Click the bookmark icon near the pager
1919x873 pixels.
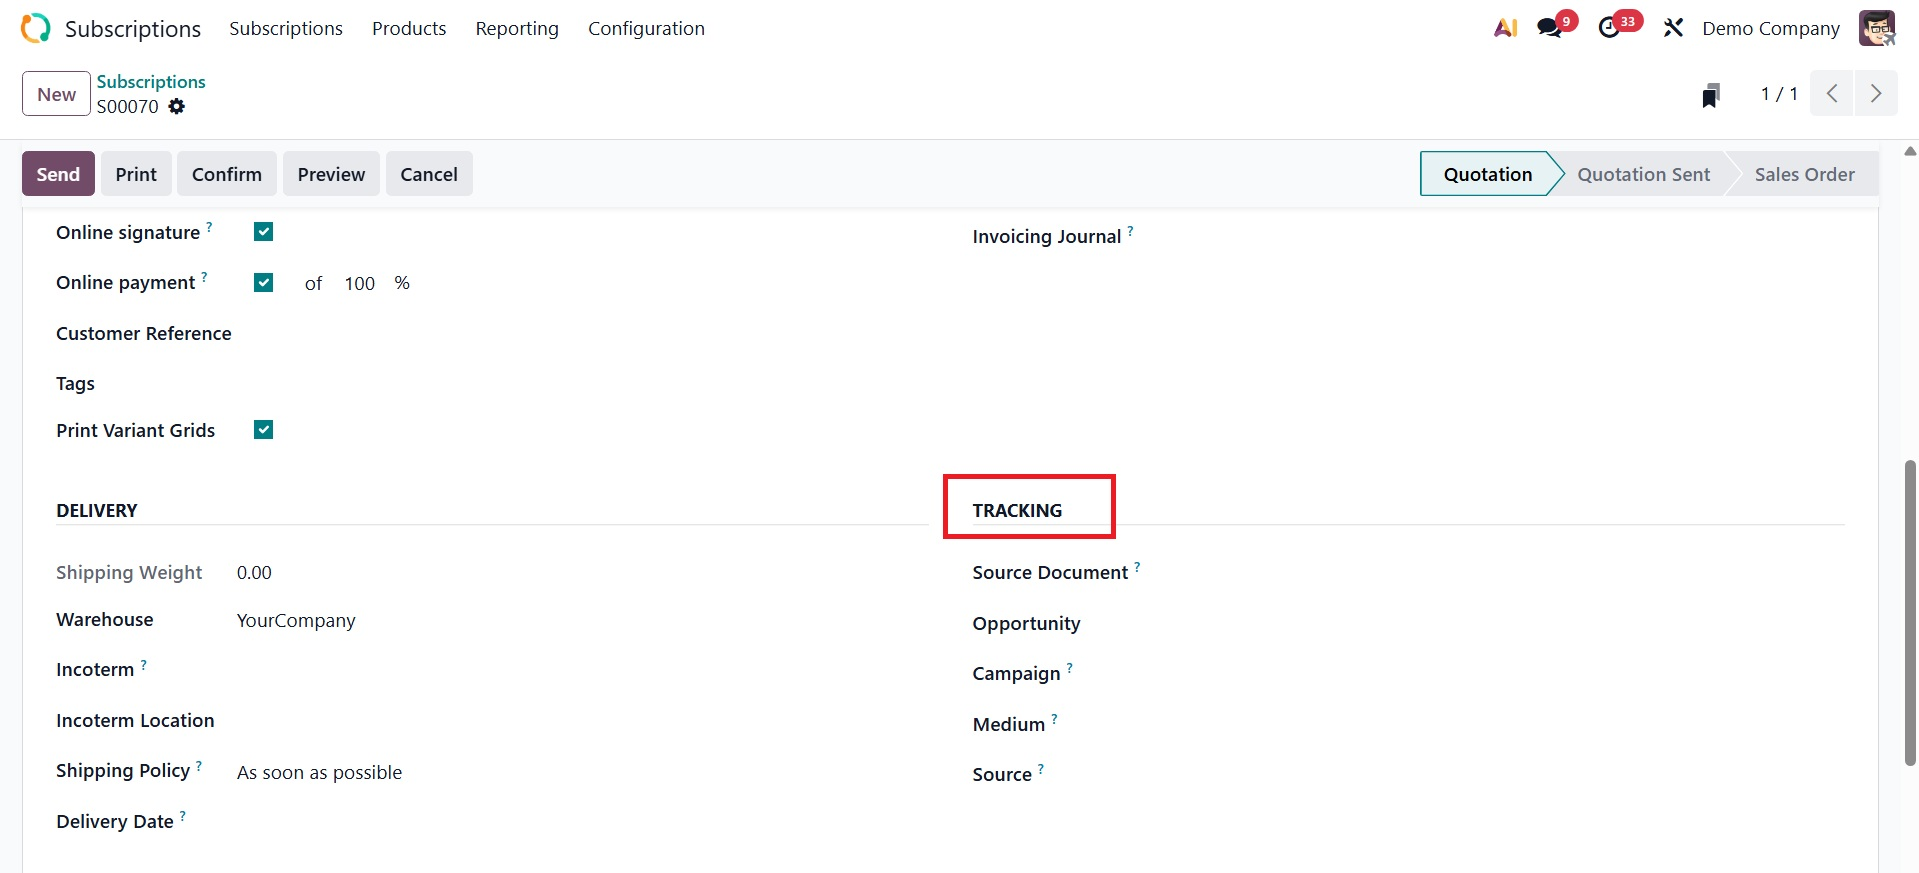(x=1711, y=95)
